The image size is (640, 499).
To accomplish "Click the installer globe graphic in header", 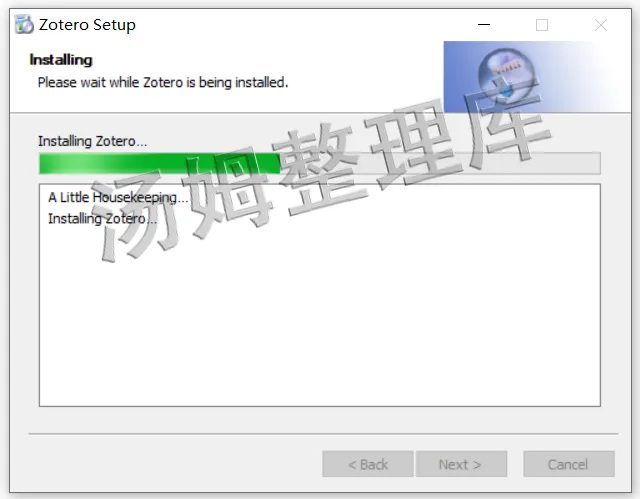I will [x=507, y=75].
